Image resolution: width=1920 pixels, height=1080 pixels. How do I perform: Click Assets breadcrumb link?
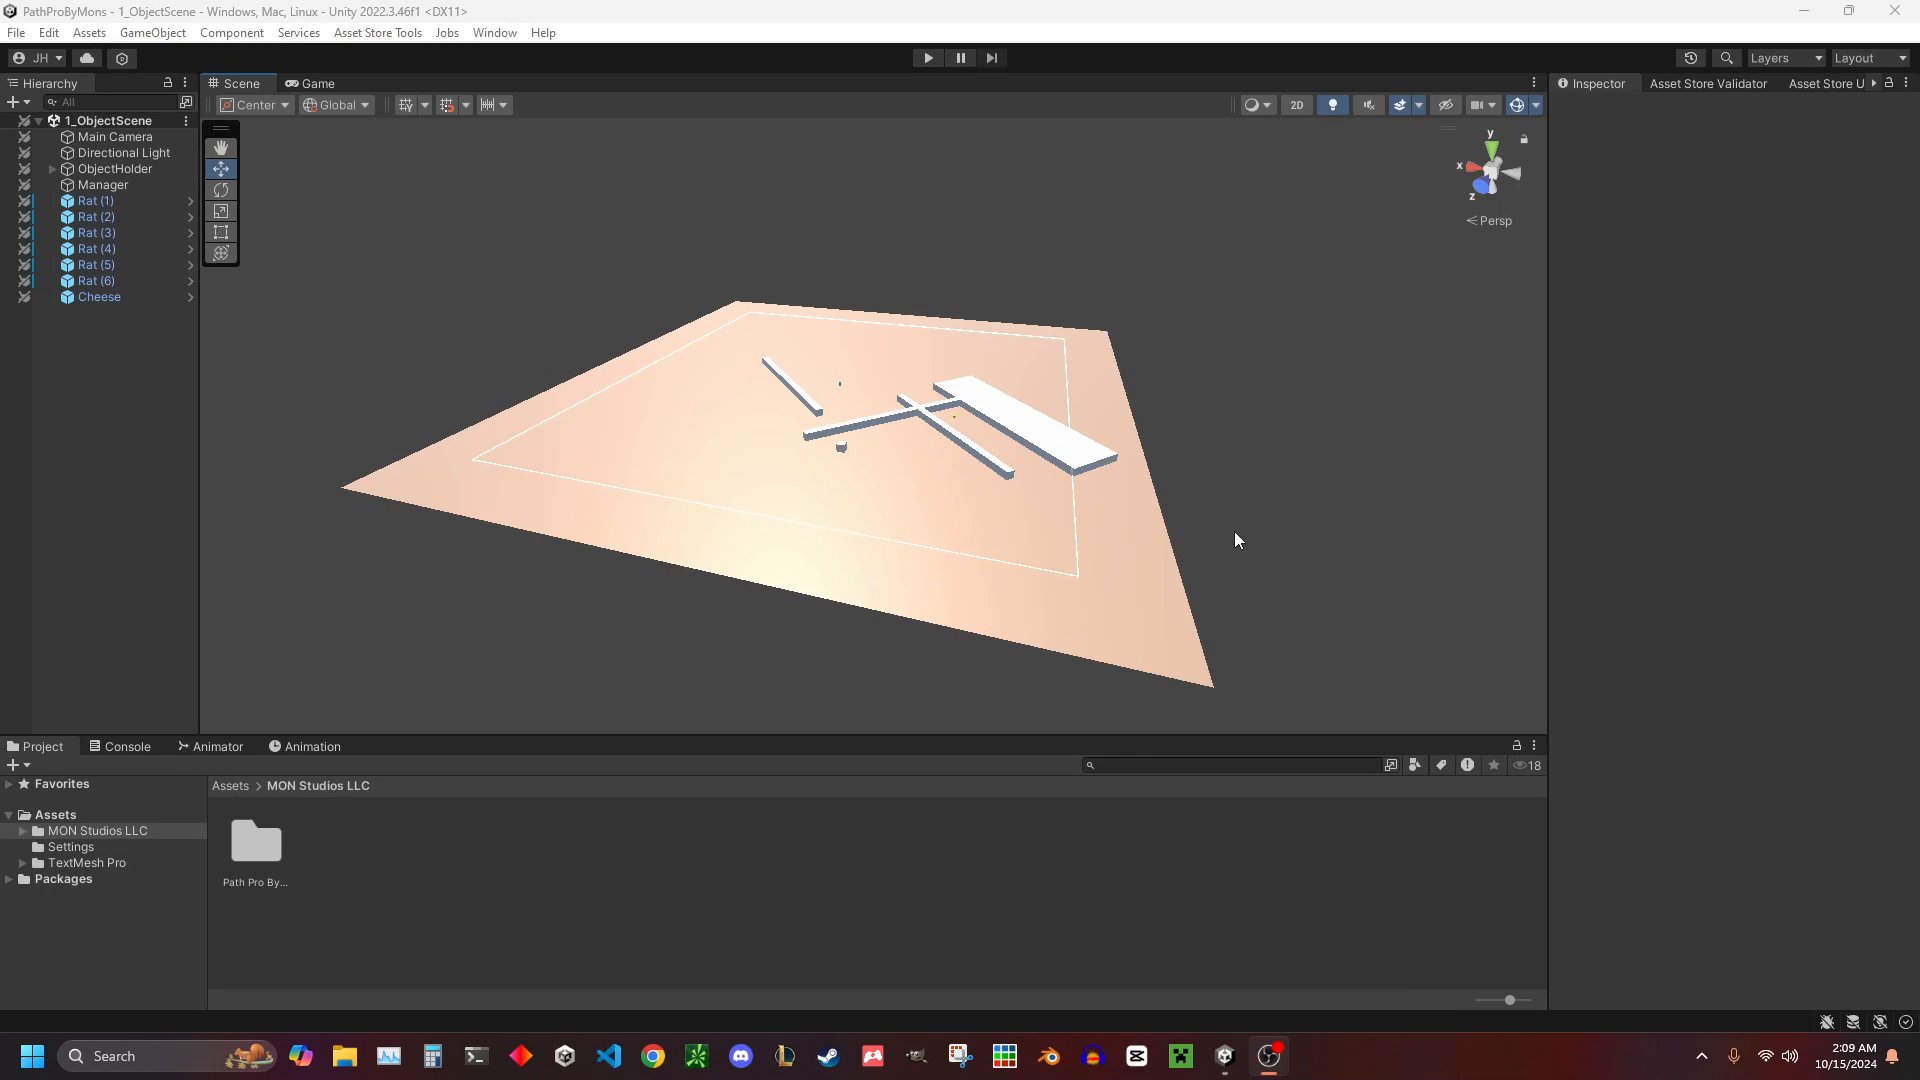(230, 786)
